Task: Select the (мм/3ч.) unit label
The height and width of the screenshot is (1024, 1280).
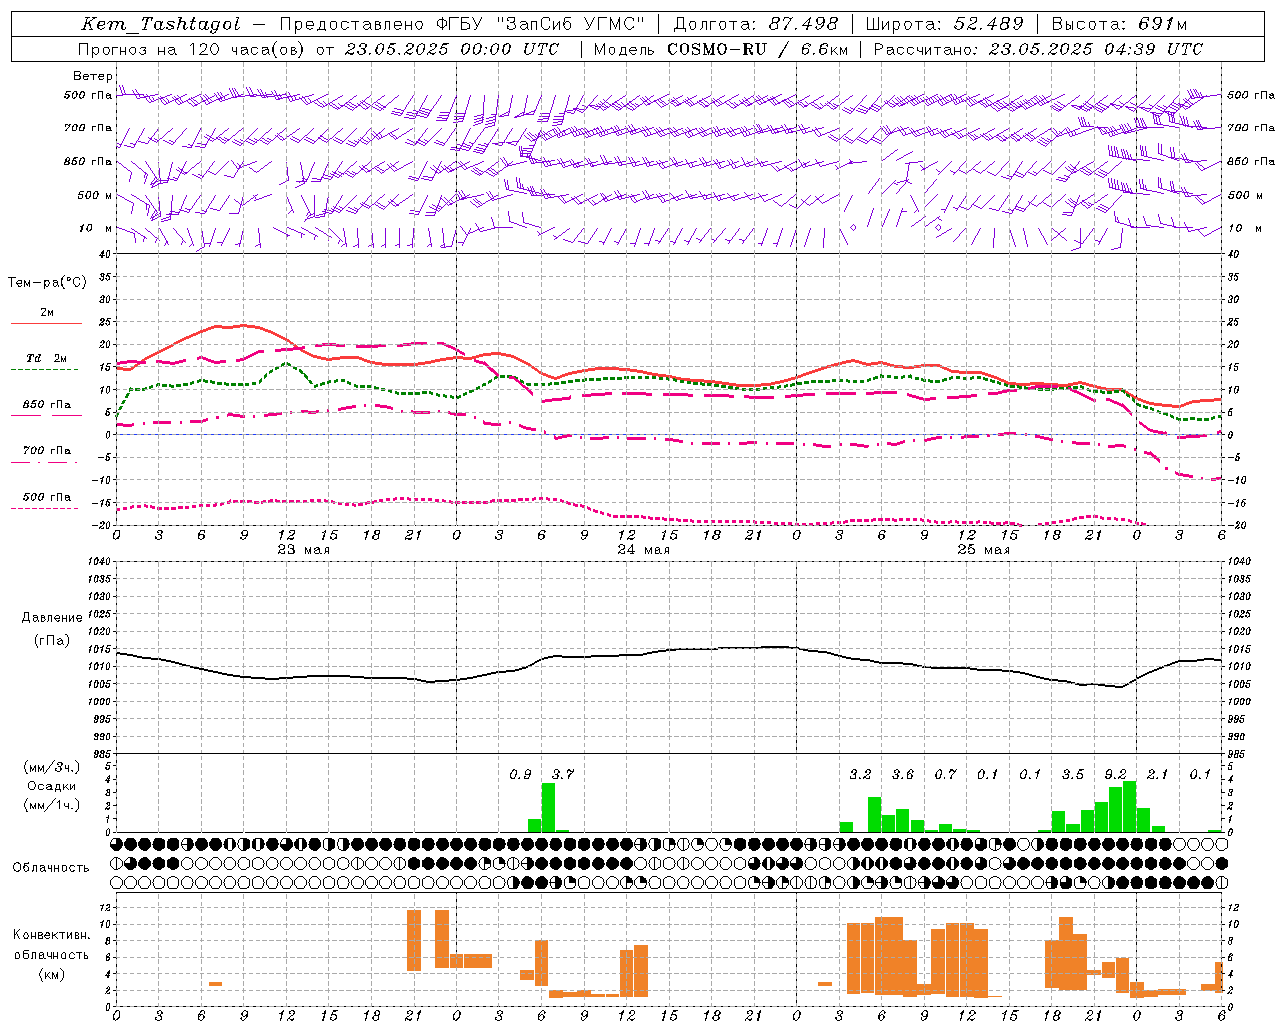Action: tap(51, 767)
